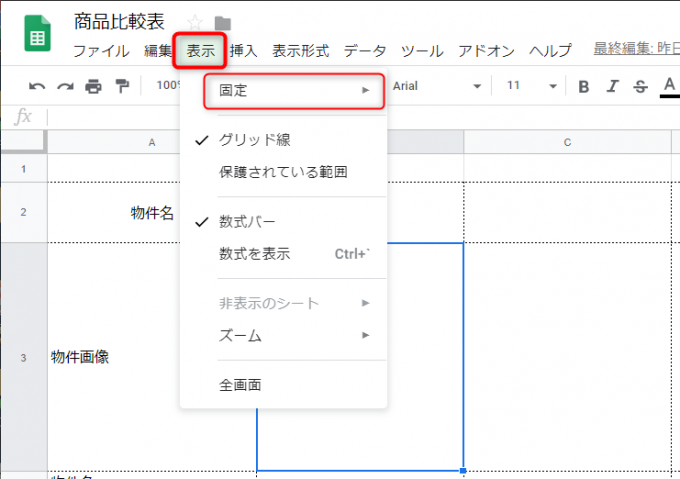The height and width of the screenshot is (479, 680).
Task: Toggle italic formatting
Action: (x=612, y=86)
